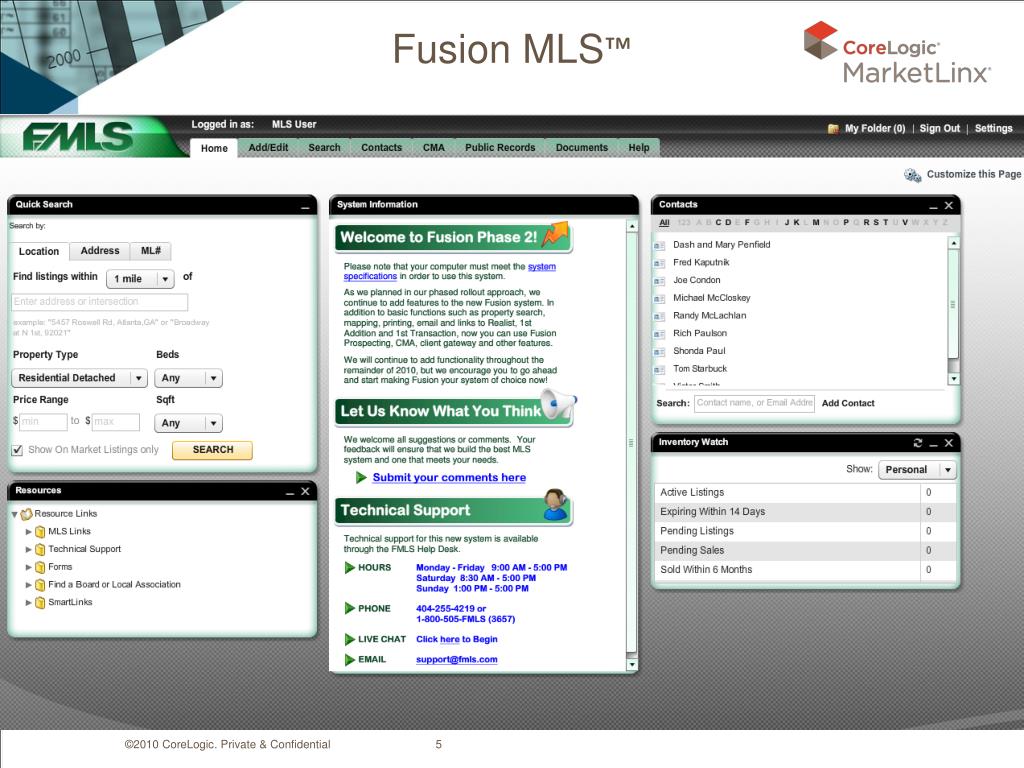Open contact card icon for Michael McCloskey

(660, 298)
